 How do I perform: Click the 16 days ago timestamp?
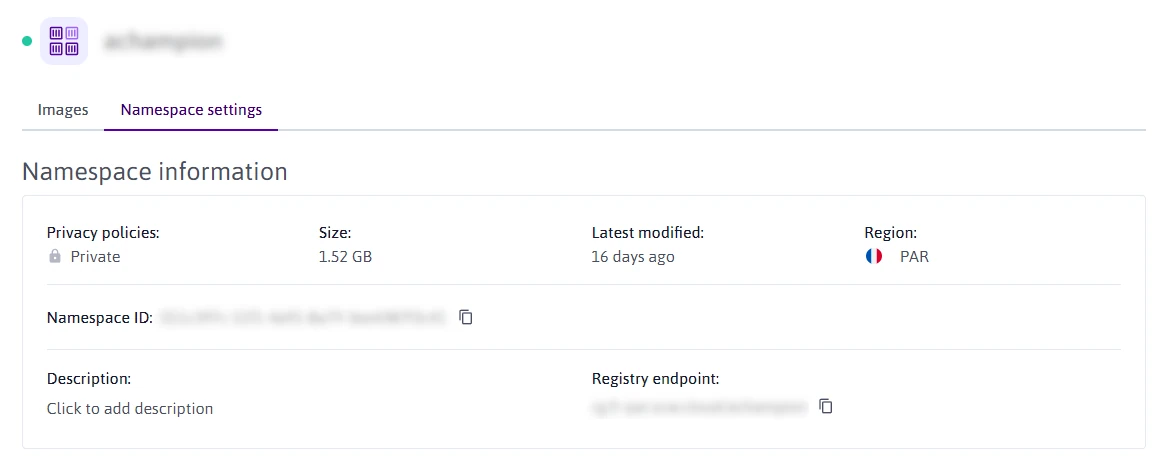click(x=633, y=257)
